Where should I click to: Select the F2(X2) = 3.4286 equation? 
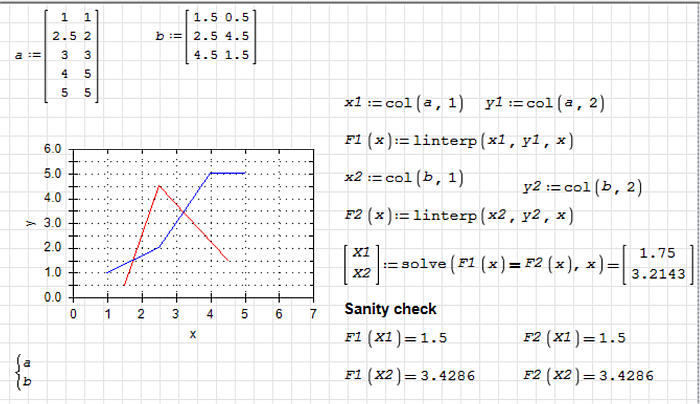point(588,376)
